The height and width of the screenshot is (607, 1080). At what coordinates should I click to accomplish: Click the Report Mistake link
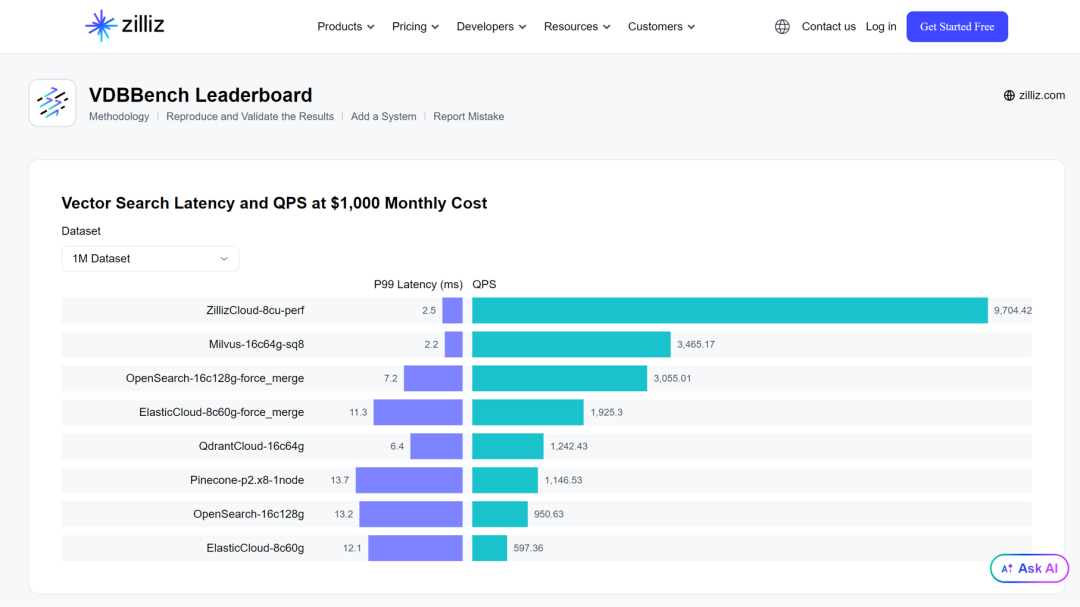coord(468,117)
